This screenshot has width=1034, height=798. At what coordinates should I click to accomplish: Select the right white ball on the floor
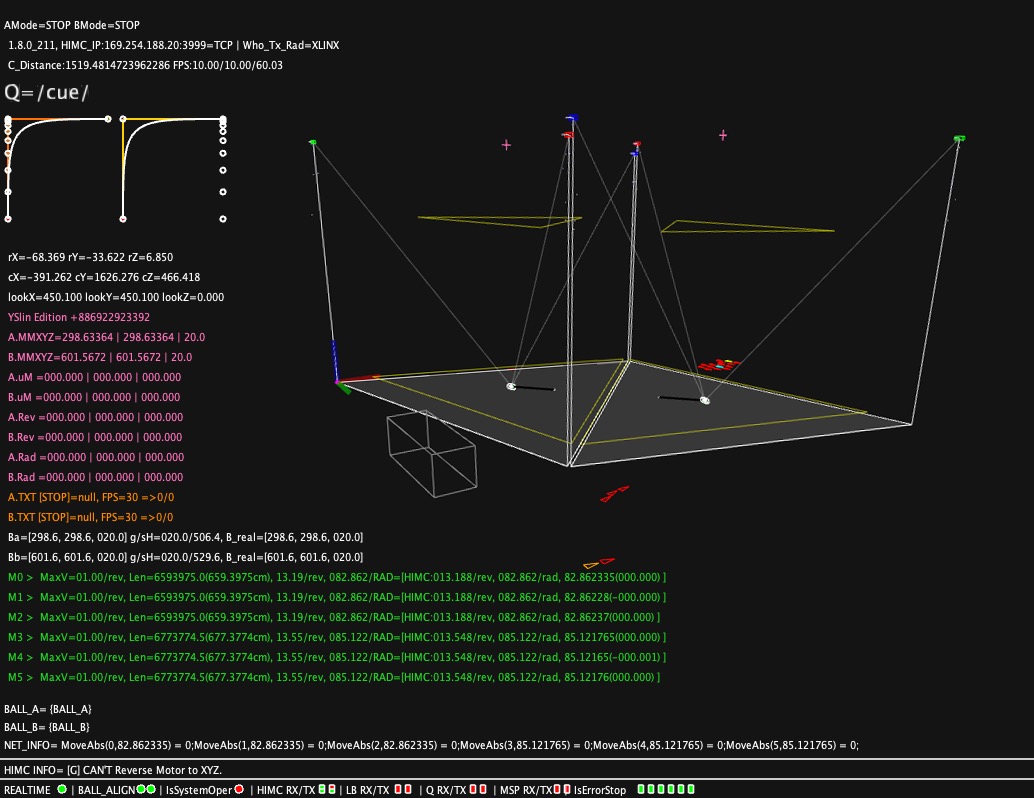705,400
